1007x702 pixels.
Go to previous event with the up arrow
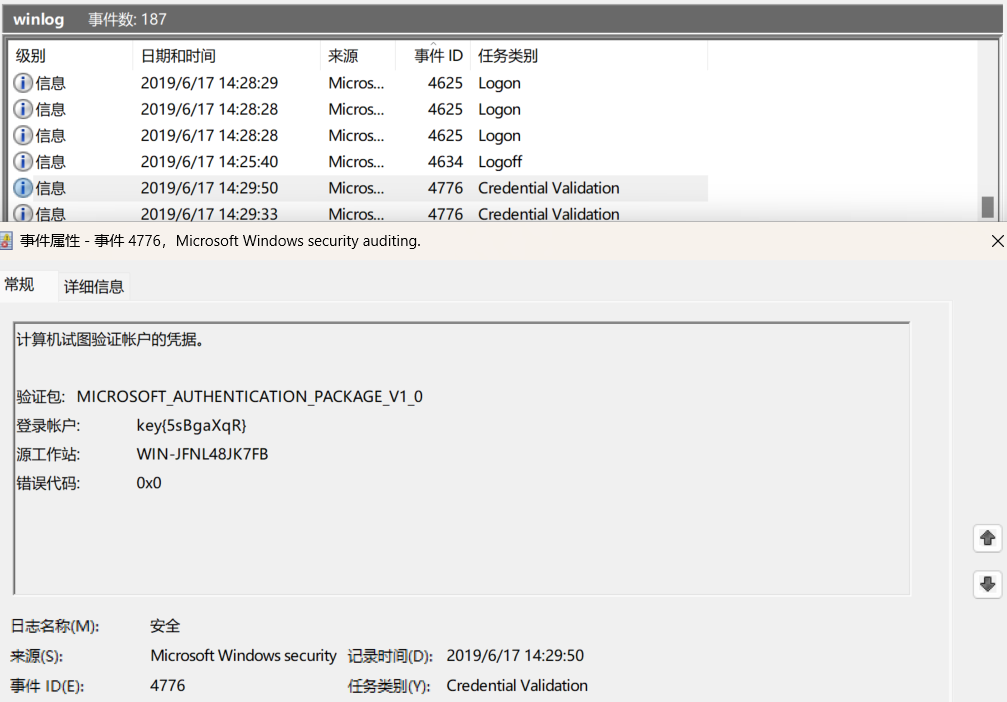pos(987,538)
